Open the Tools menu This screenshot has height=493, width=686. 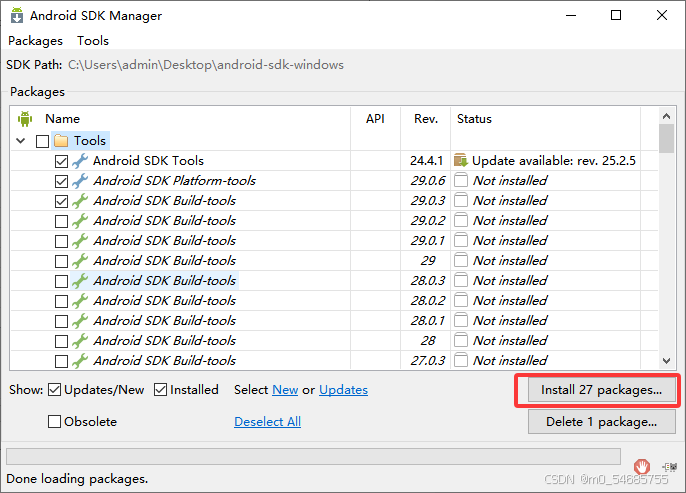click(93, 41)
